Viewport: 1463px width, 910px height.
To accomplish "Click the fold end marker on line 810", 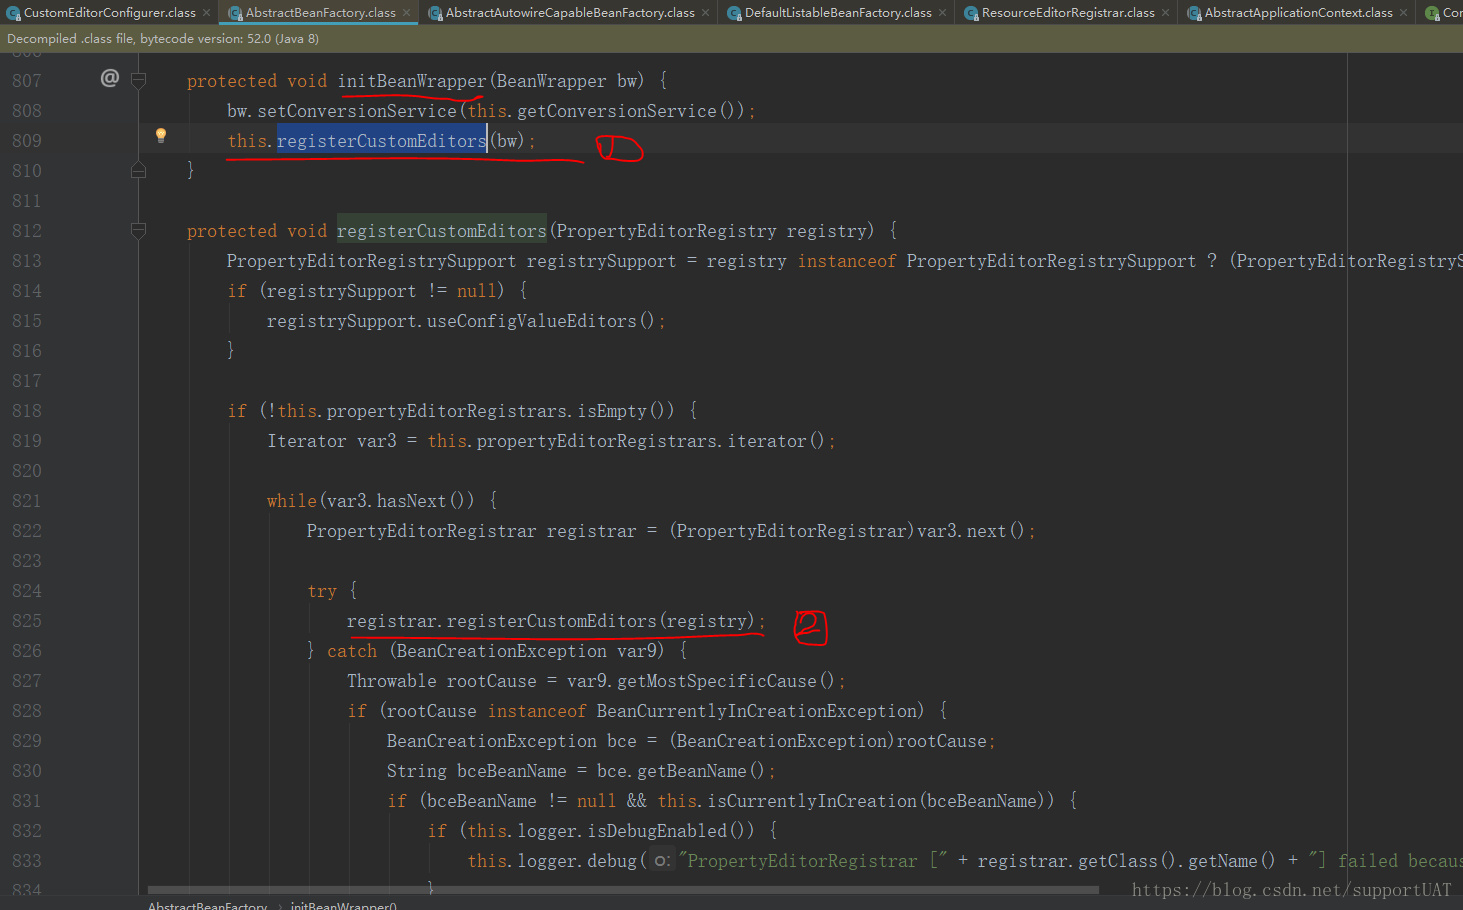I will pyautogui.click(x=139, y=170).
